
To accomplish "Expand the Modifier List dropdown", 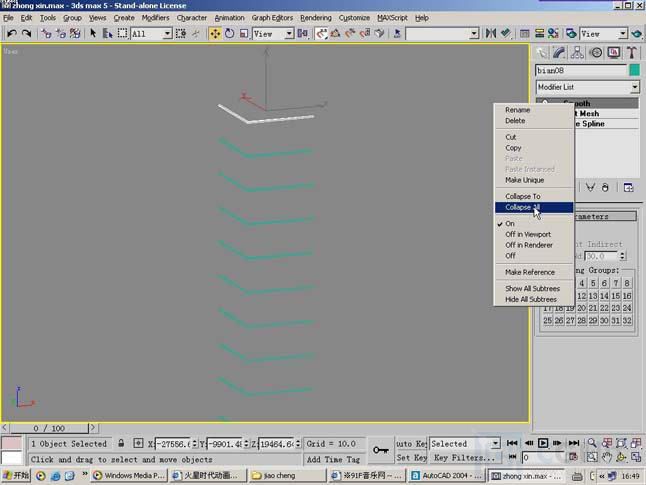I will [x=588, y=87].
